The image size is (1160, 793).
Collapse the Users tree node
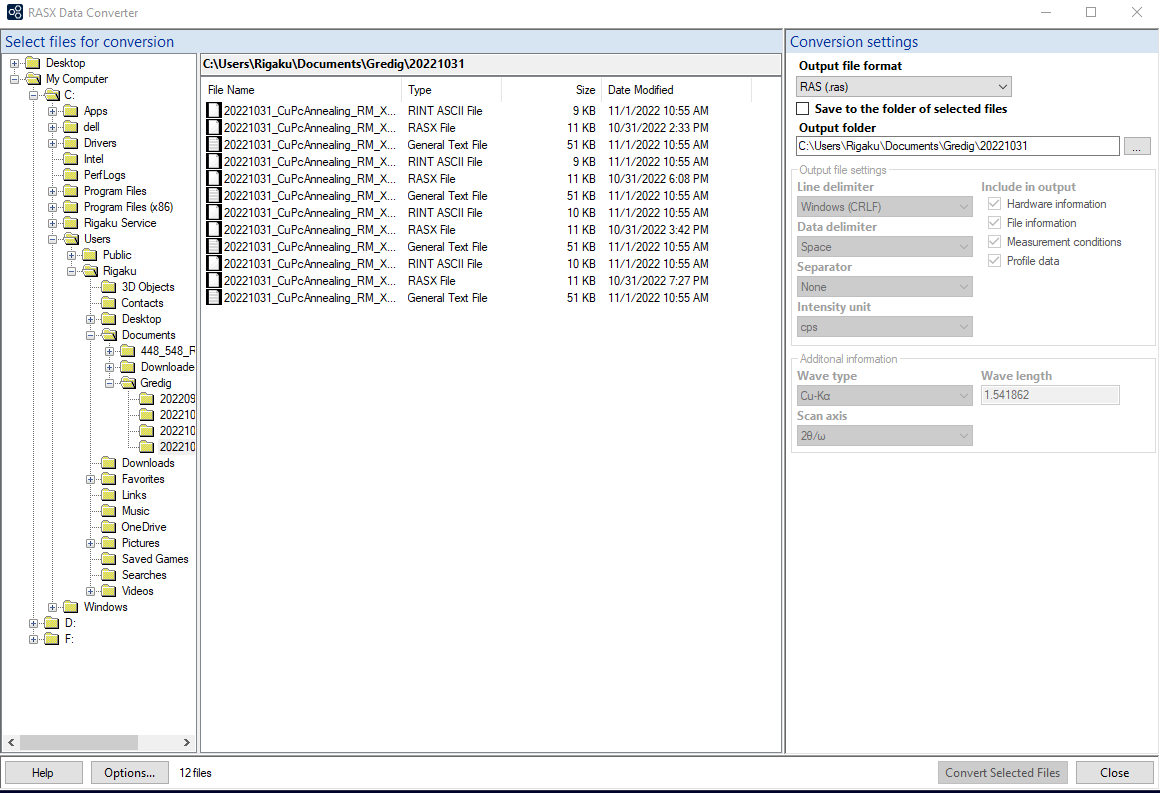[54, 239]
